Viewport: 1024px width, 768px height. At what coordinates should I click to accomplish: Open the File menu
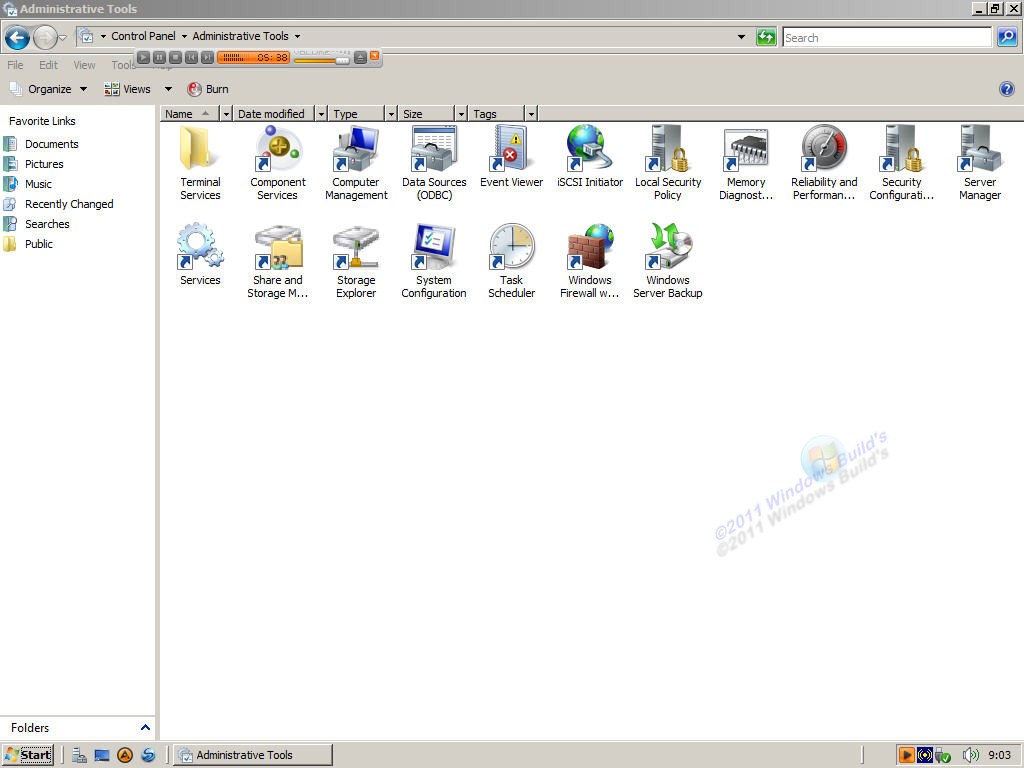(x=15, y=65)
